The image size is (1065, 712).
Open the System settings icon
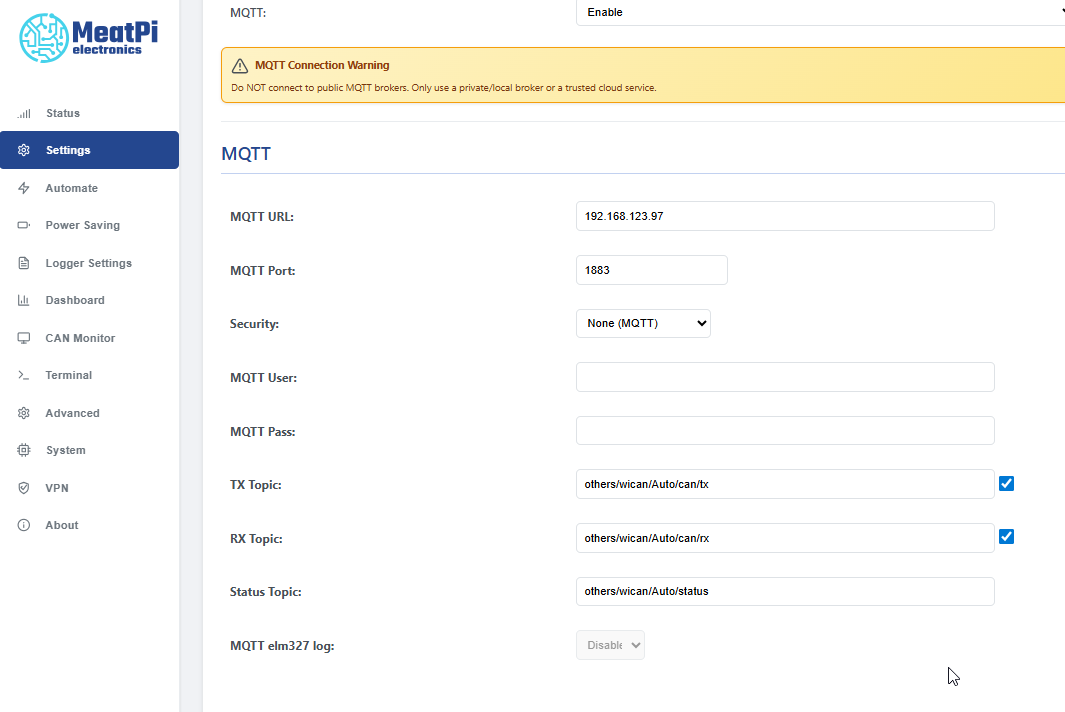click(24, 450)
